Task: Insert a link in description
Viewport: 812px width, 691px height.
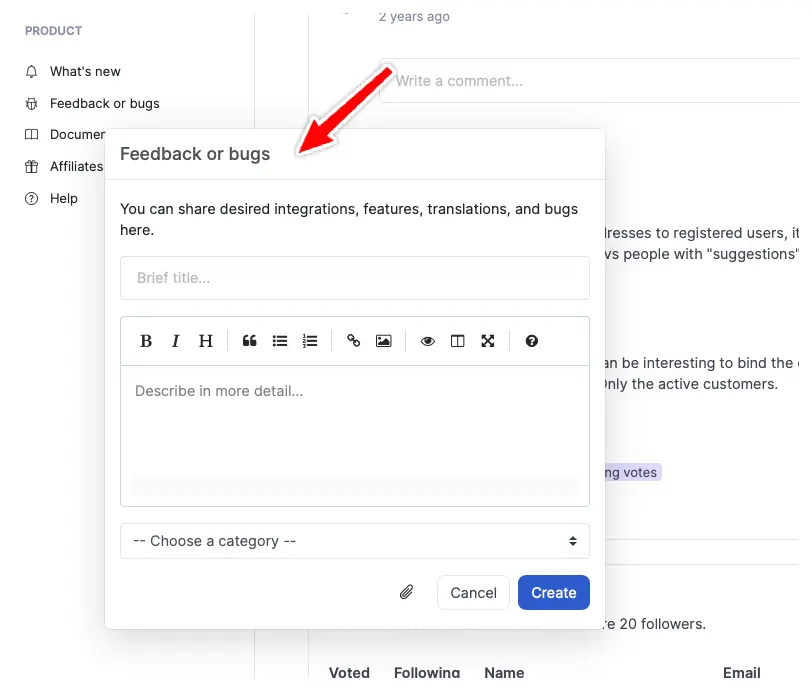Action: (x=354, y=341)
